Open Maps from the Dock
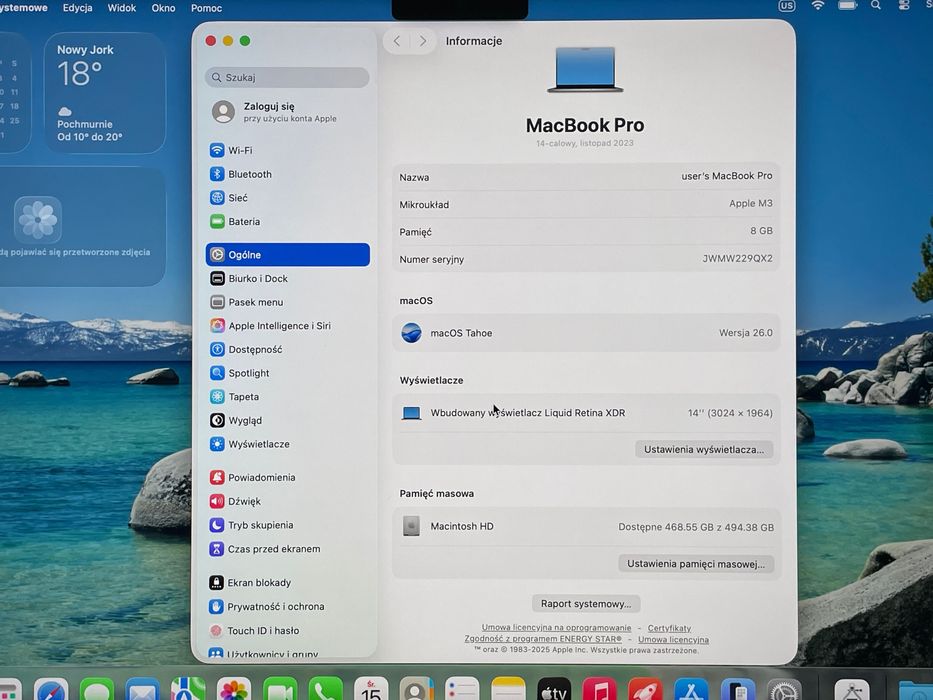The width and height of the screenshot is (933, 700). [x=188, y=690]
